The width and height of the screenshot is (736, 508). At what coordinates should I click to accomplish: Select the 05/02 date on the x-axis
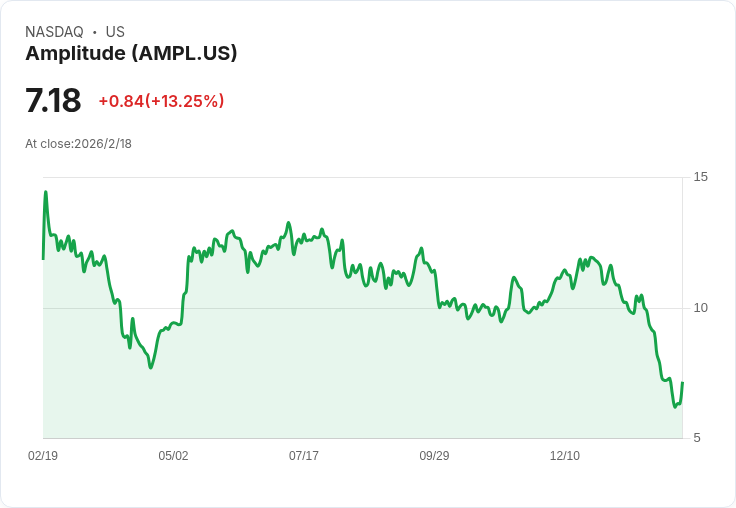[173, 456]
